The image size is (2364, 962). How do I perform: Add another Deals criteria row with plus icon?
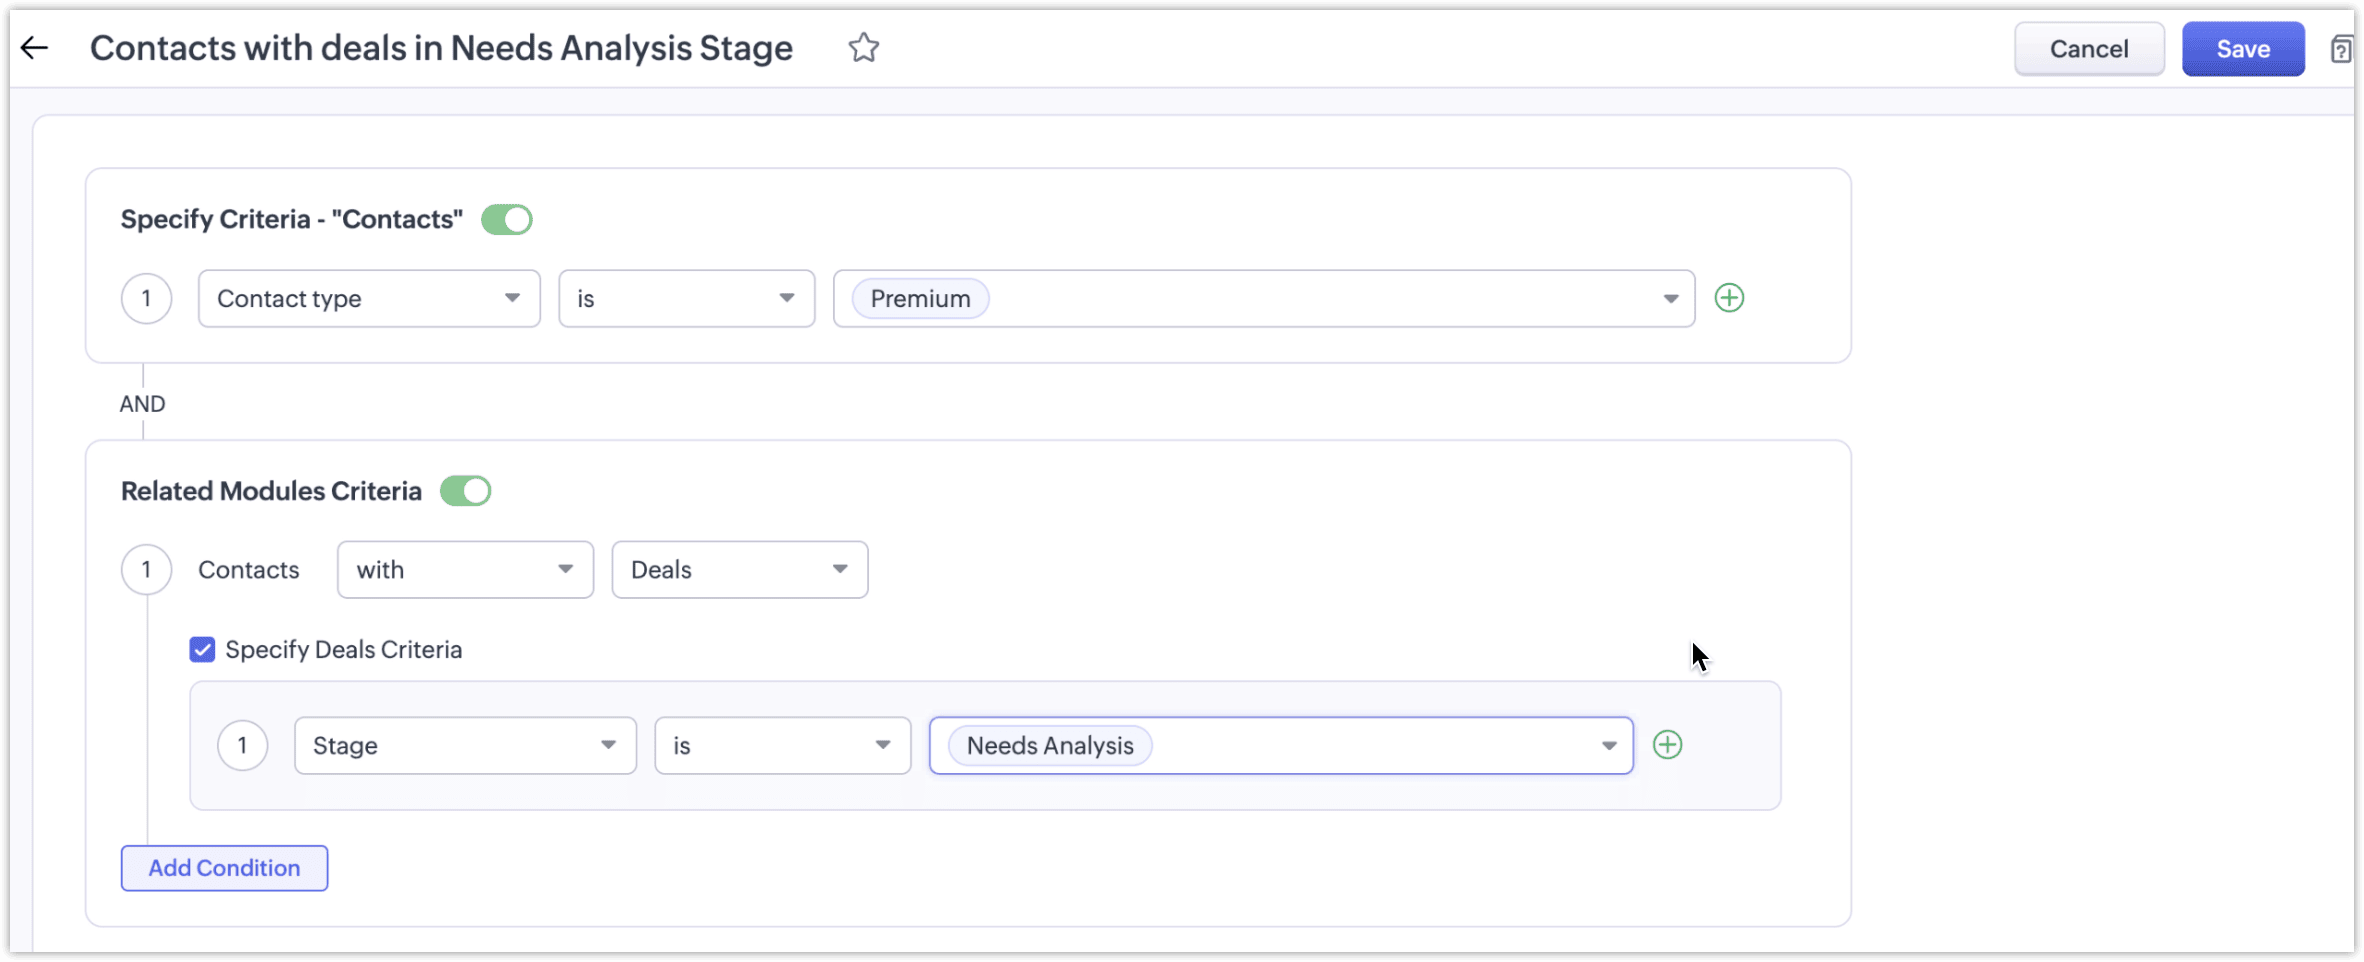tap(1667, 745)
